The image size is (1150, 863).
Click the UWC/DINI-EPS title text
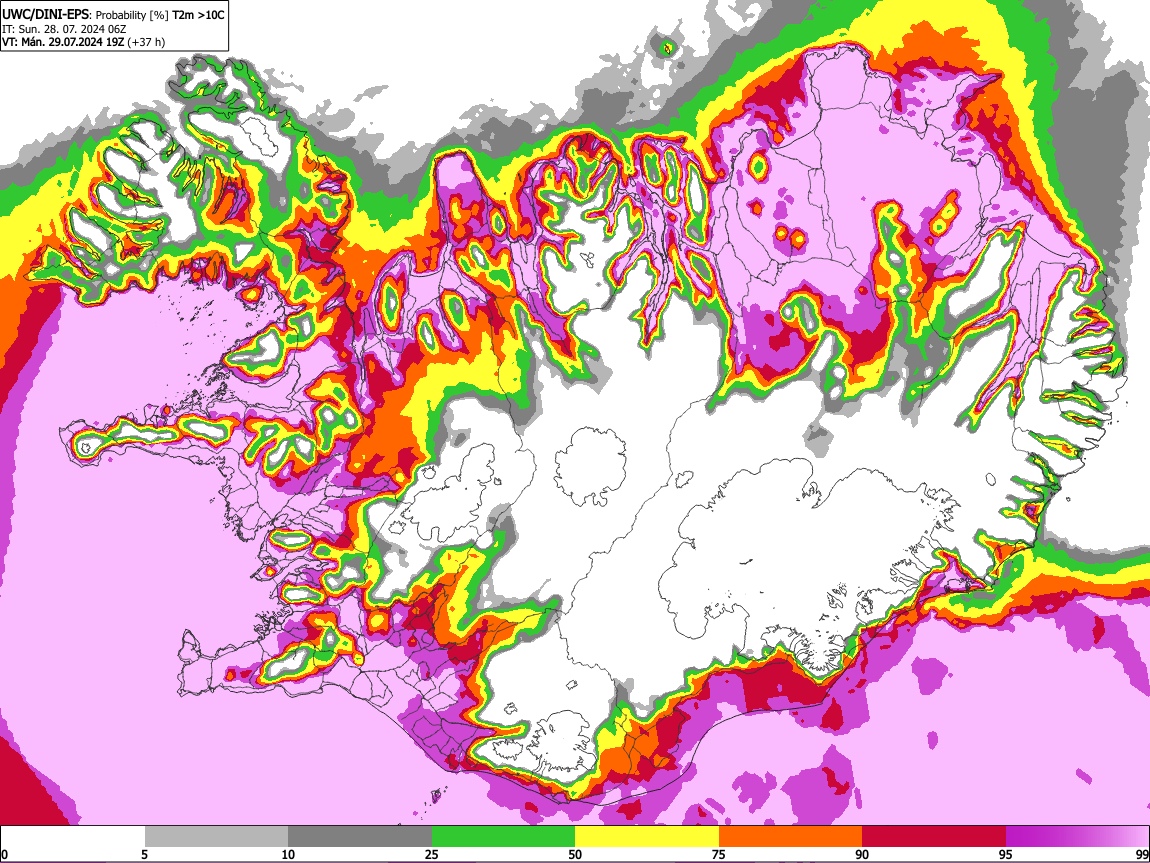point(45,14)
